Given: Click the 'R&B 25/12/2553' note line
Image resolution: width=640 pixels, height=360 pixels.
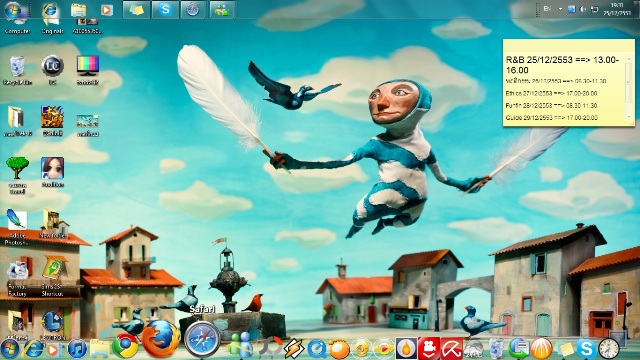Looking at the screenshot, I should (562, 64).
